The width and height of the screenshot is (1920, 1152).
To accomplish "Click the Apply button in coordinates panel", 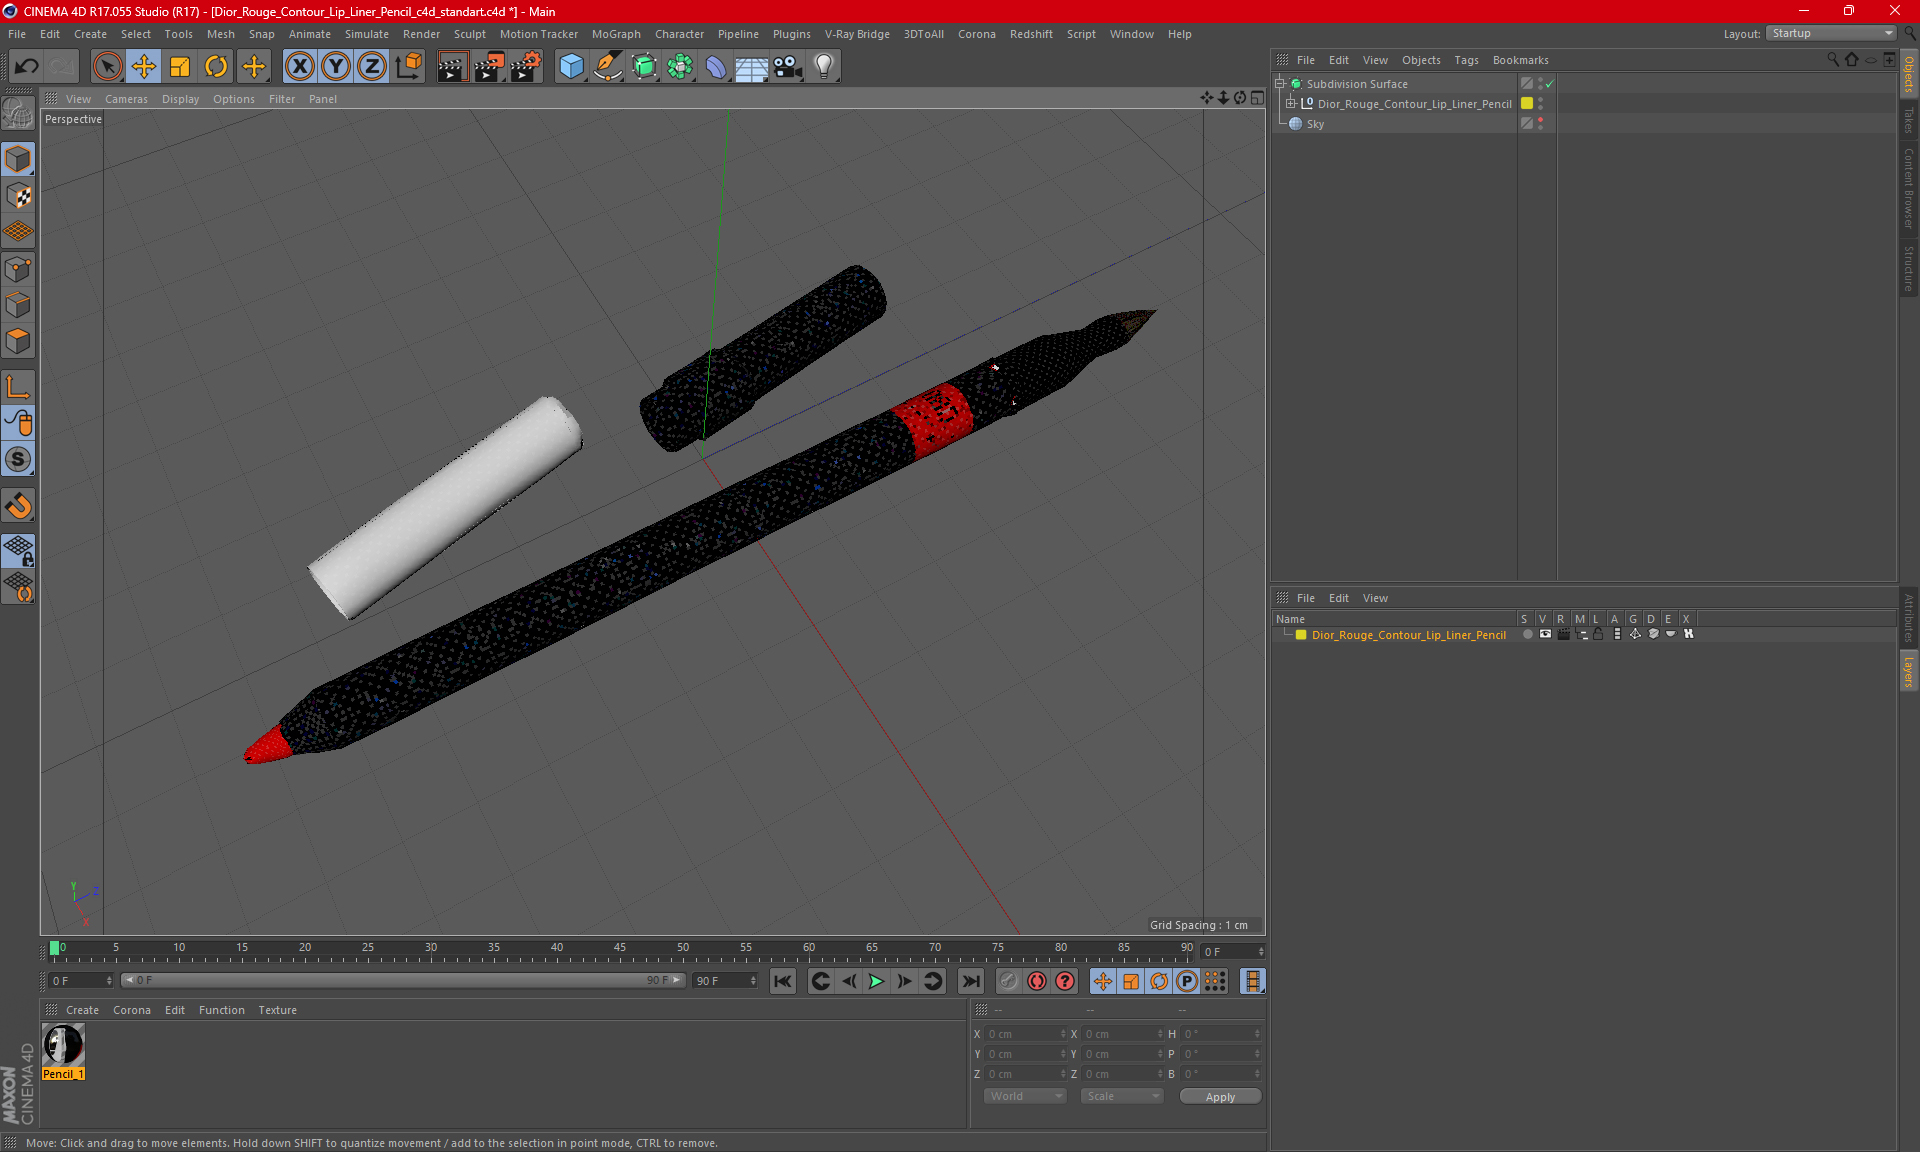I will [1219, 1096].
